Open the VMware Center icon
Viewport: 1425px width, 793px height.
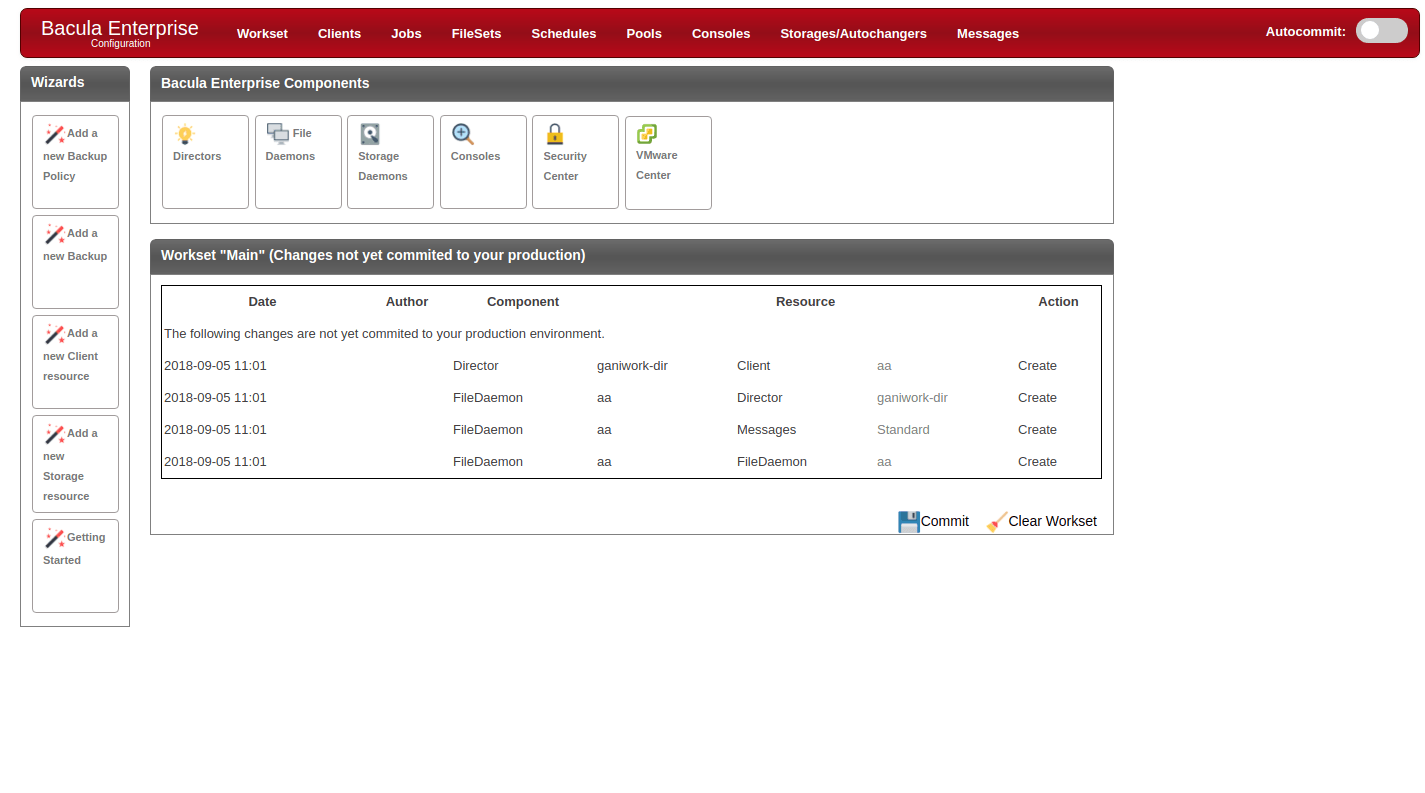[647, 134]
